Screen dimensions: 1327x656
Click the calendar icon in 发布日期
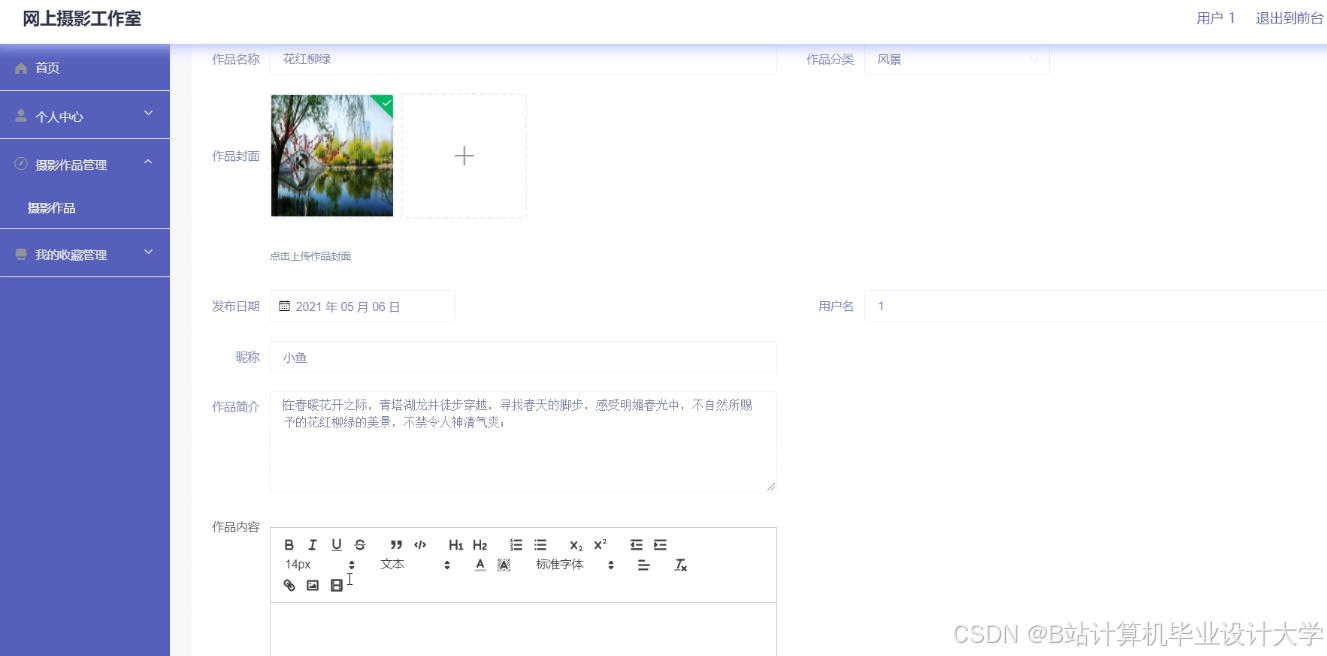pos(284,306)
